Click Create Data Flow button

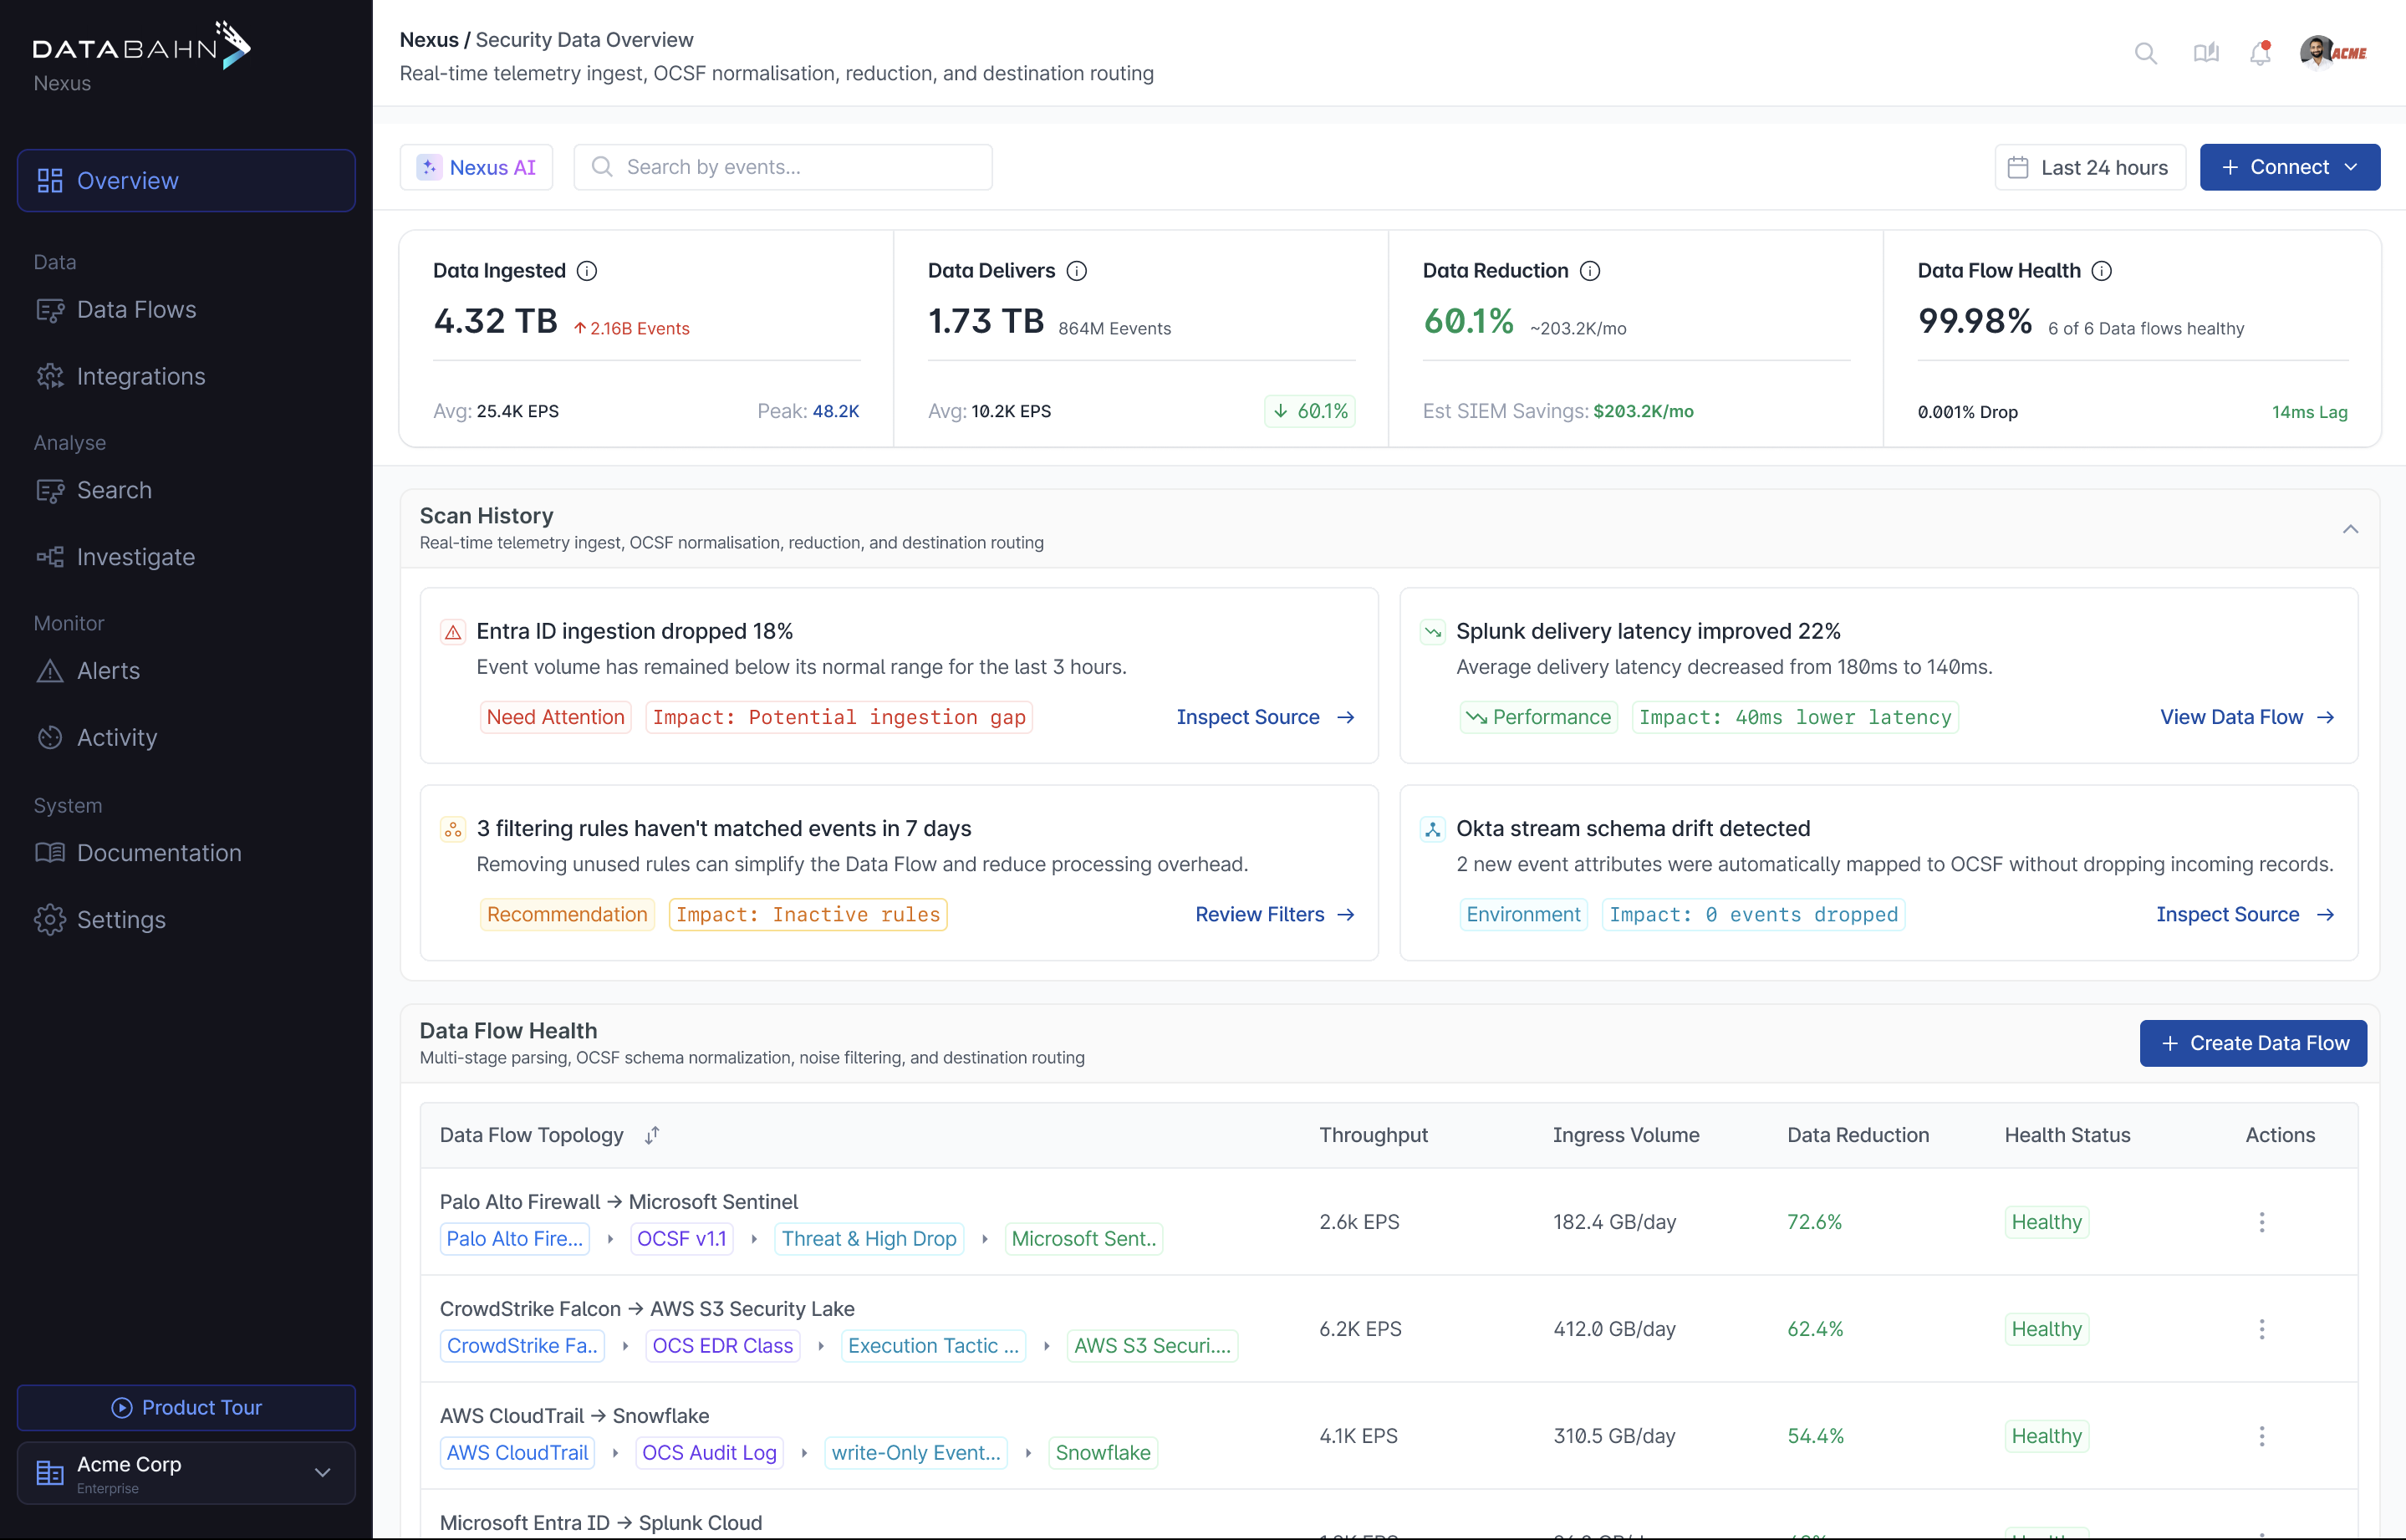tap(2253, 1043)
